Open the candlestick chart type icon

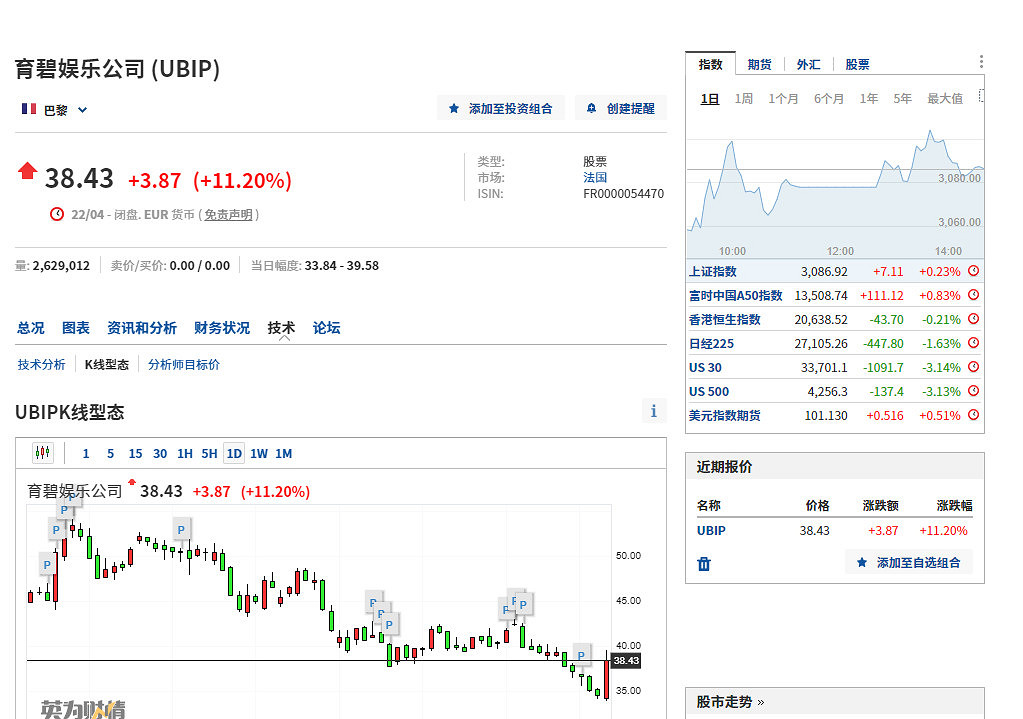click(43, 453)
